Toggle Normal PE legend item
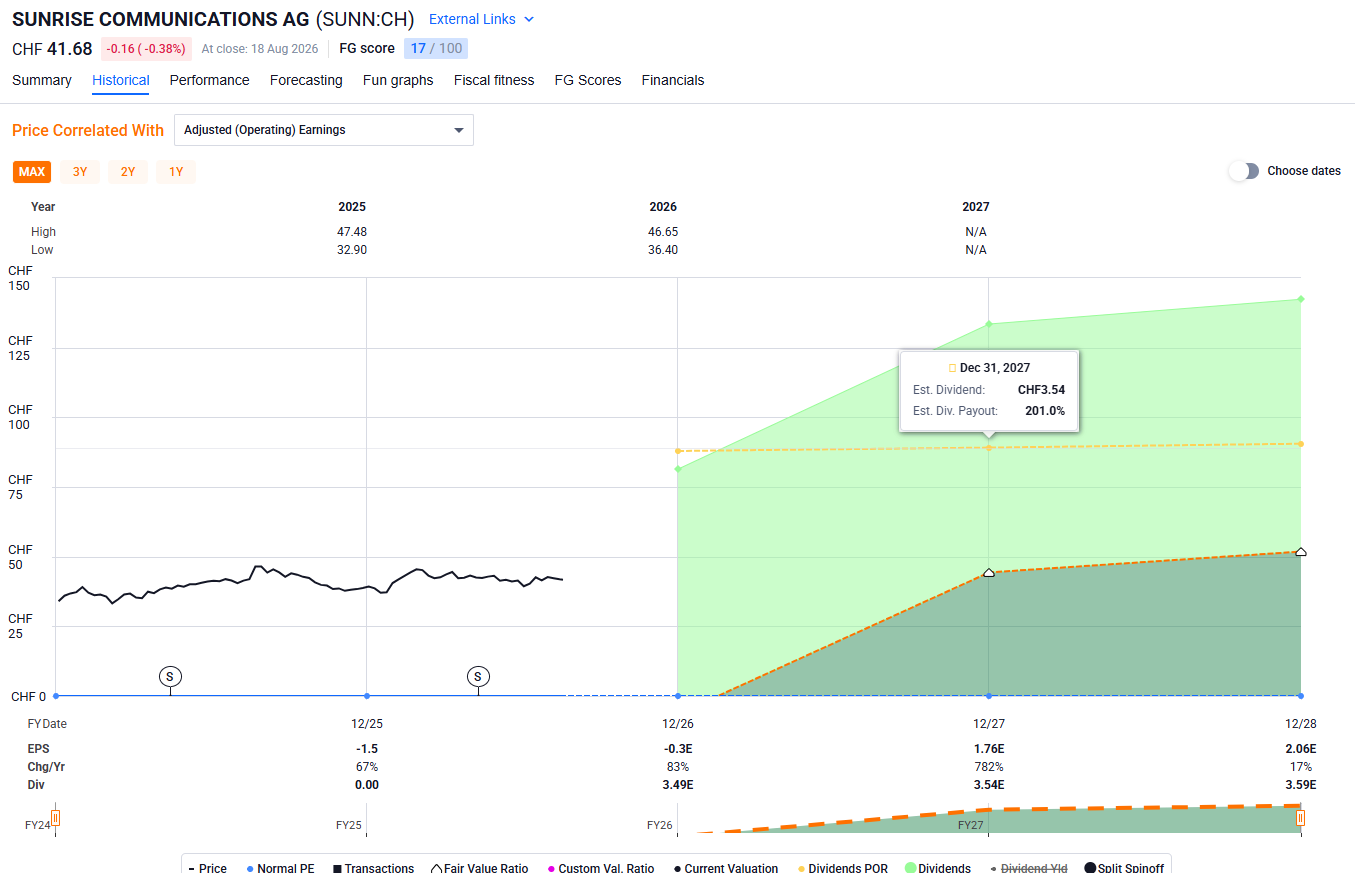This screenshot has width=1355, height=873. pyautogui.click(x=280, y=868)
